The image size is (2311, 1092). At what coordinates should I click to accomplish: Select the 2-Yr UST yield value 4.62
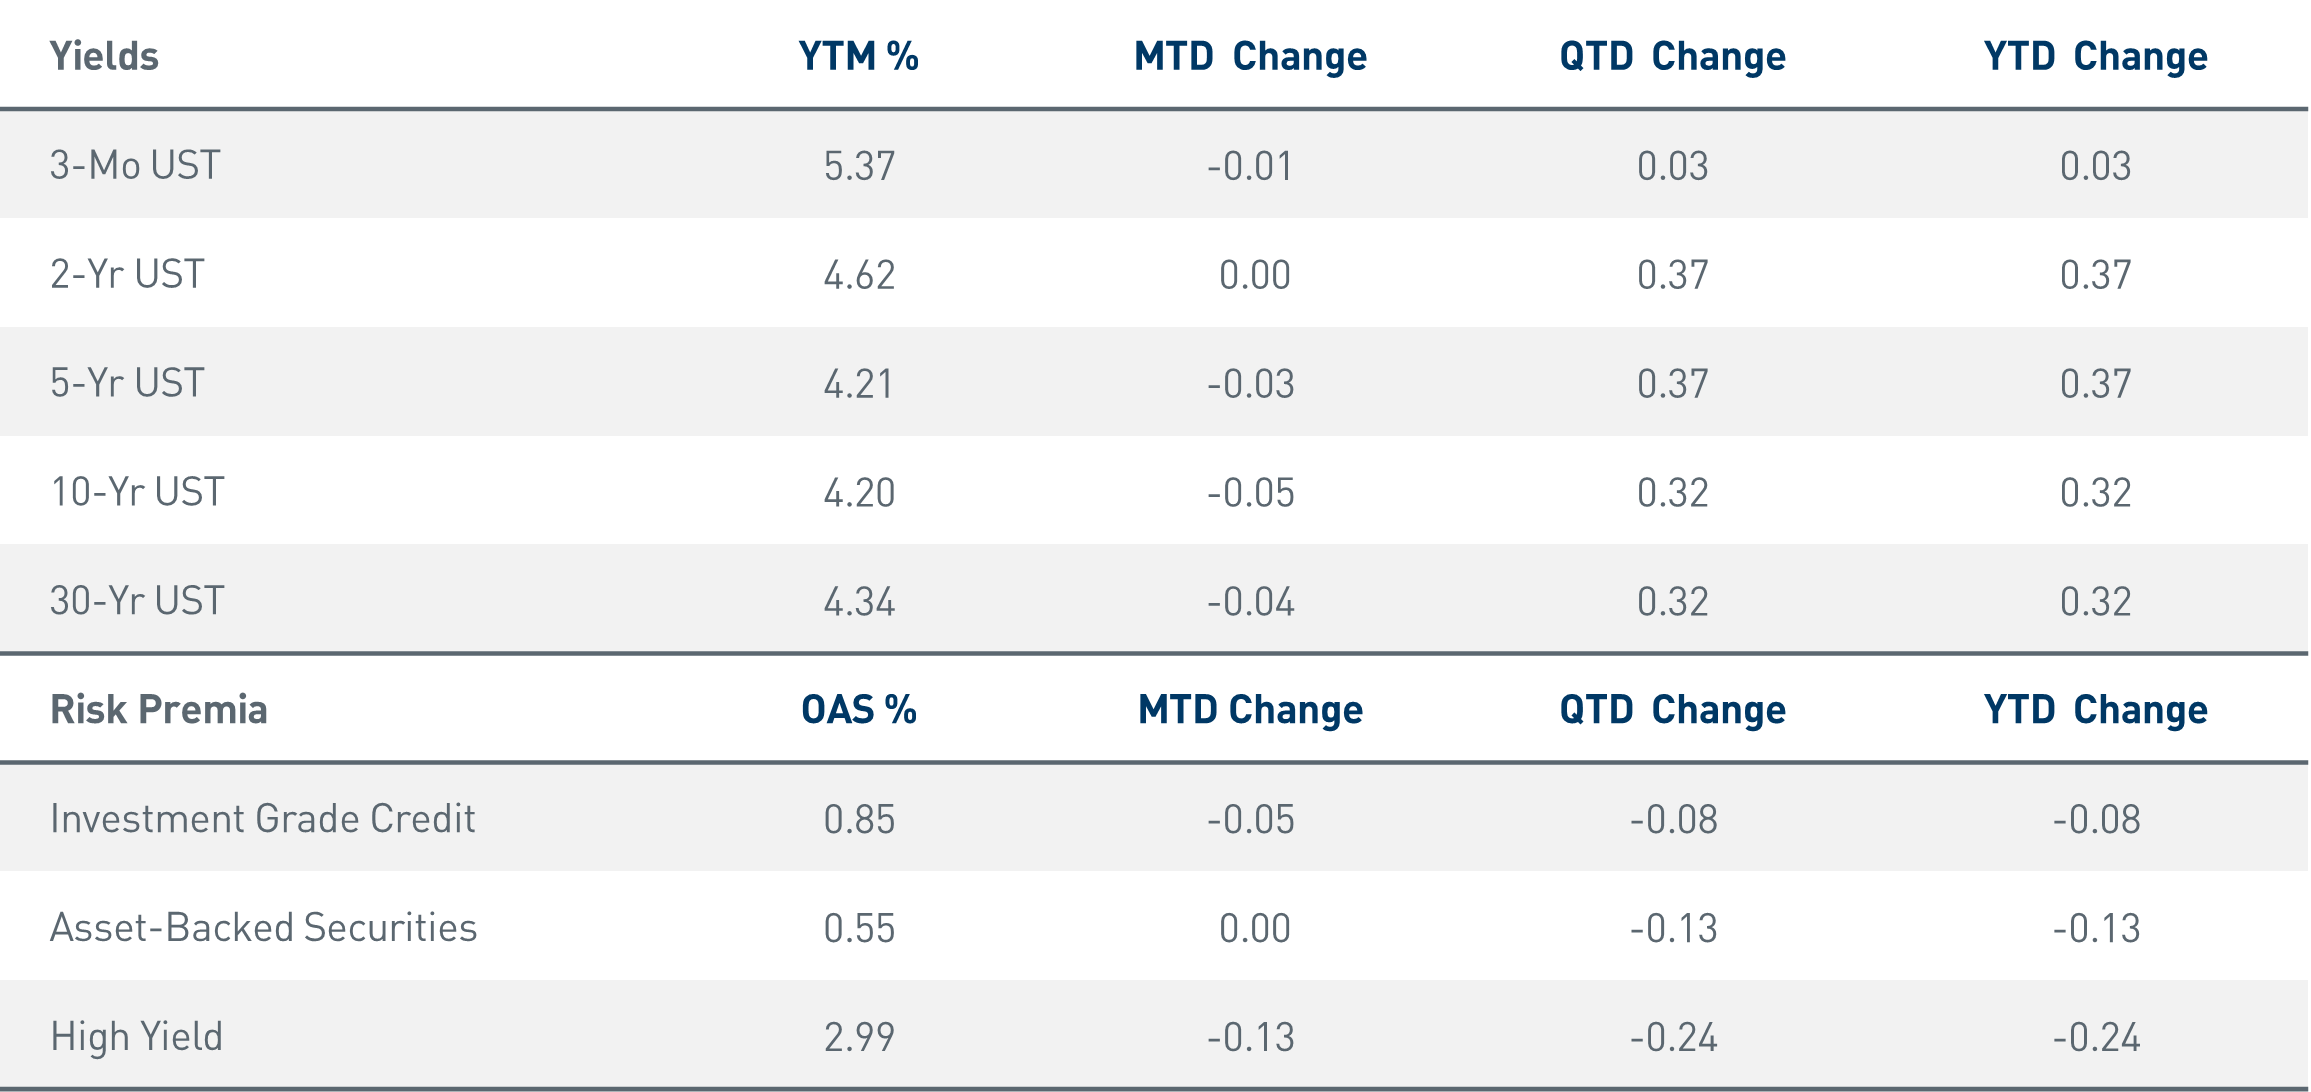click(859, 275)
